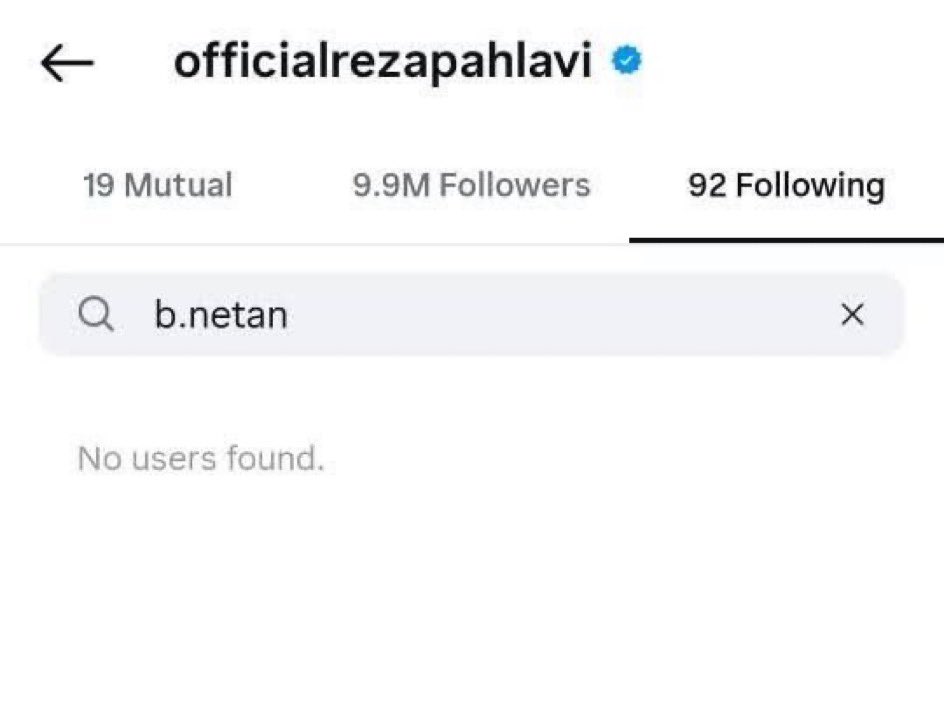
Task: Return to profile via back arrow
Action: click(x=67, y=63)
